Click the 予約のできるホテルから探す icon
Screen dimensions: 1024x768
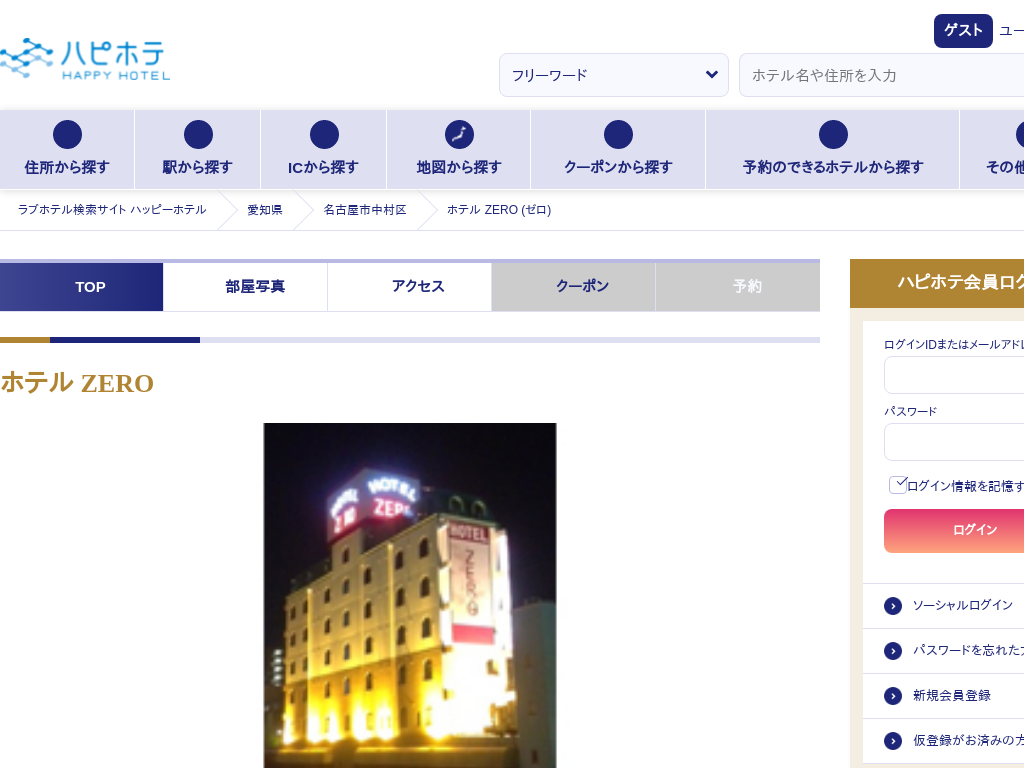833,135
